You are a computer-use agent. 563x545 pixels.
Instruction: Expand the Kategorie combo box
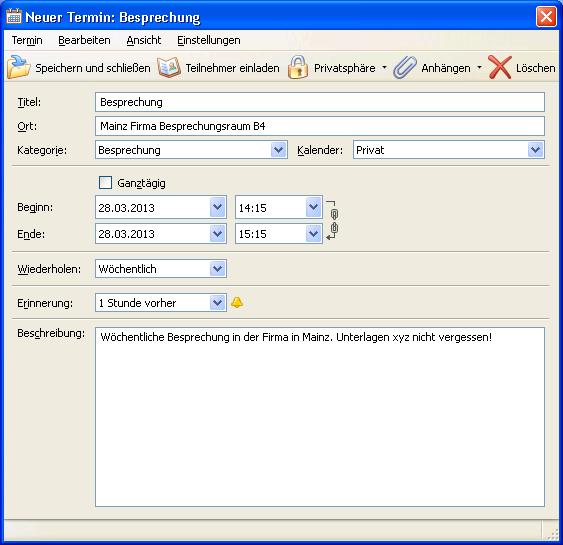(x=278, y=150)
